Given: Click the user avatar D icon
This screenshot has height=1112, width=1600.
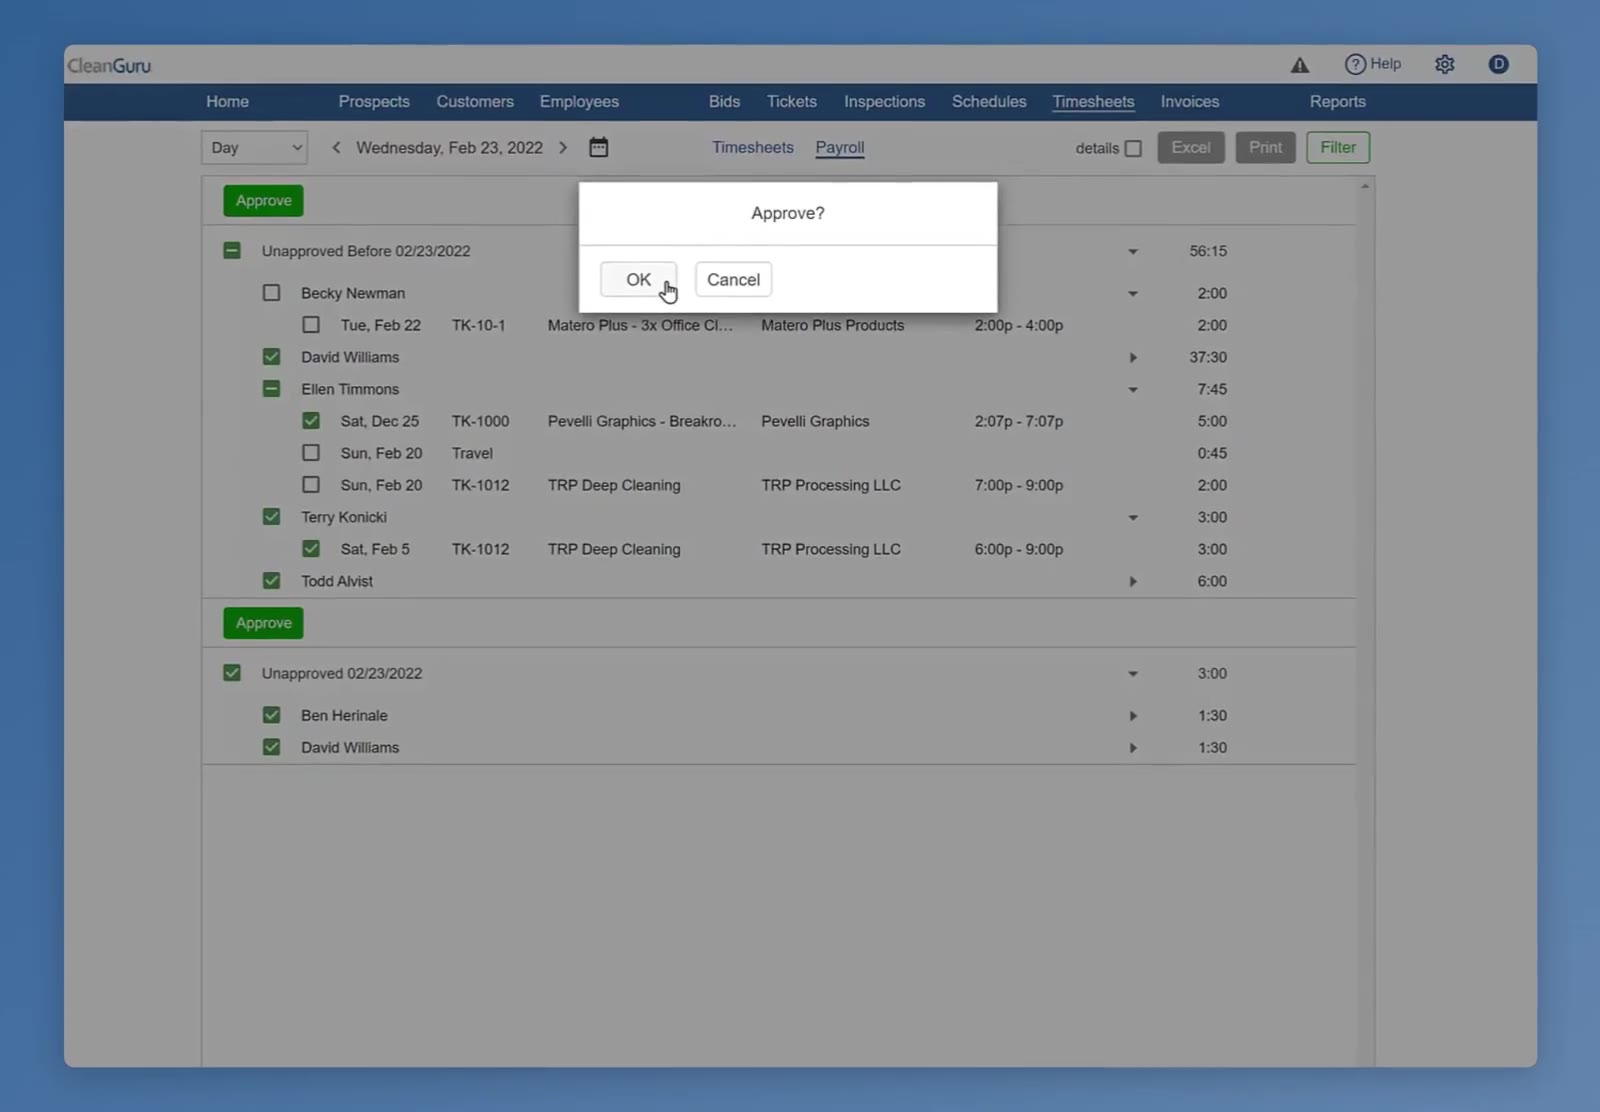Looking at the screenshot, I should (1497, 64).
